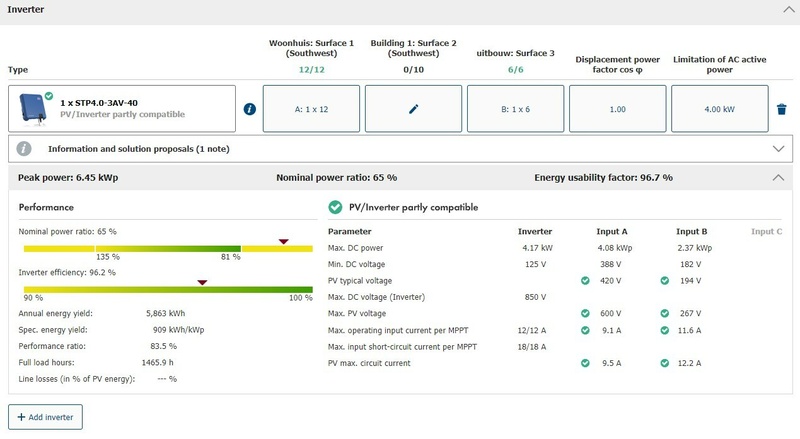This screenshot has width=800, height=439.
Task: Edit AC active power limit 4.00 kW
Action: (x=719, y=109)
